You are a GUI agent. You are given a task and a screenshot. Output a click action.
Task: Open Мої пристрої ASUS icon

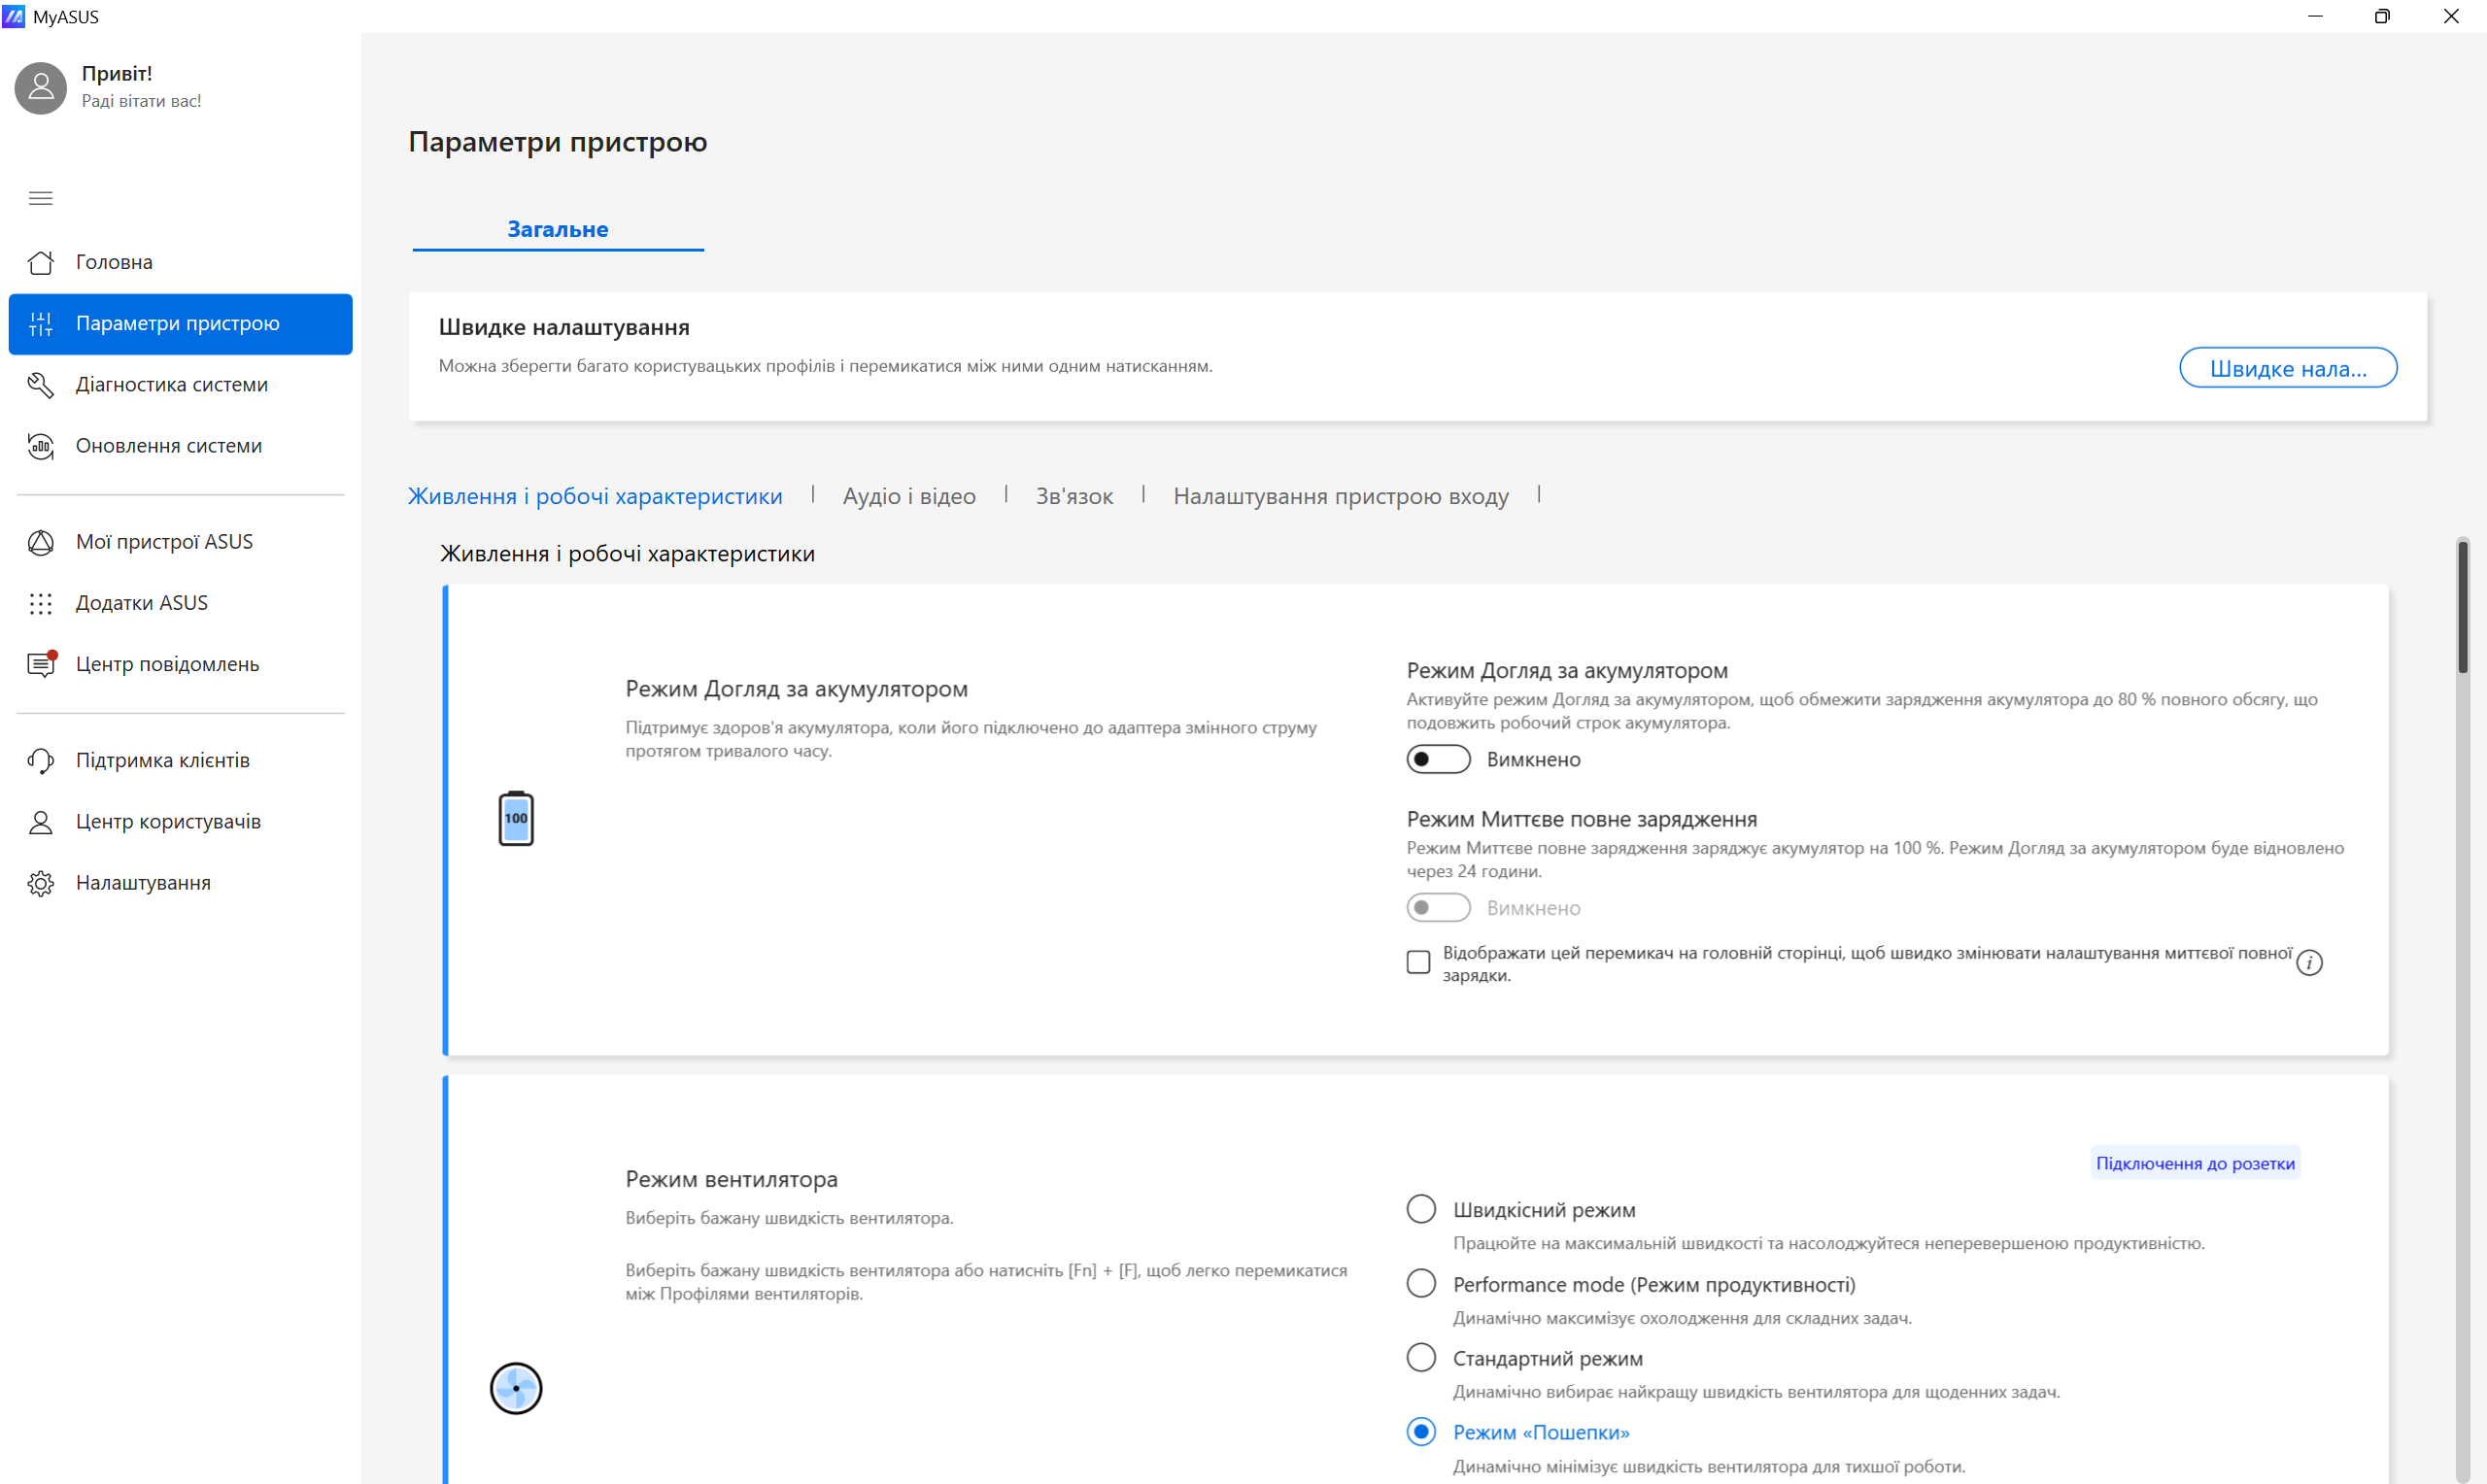tap(40, 542)
